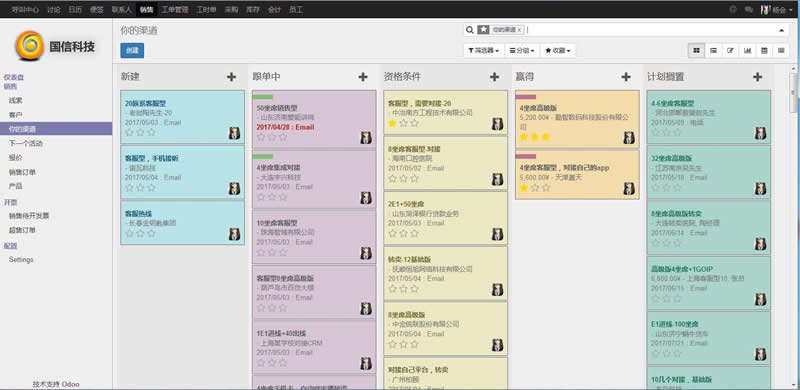Add a card in the 计划搁置 column

point(758,77)
